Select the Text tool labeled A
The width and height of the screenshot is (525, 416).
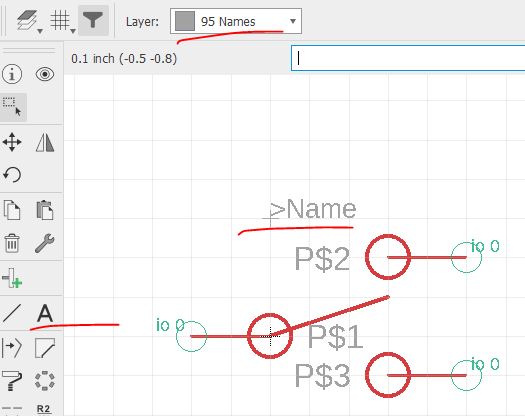click(45, 313)
